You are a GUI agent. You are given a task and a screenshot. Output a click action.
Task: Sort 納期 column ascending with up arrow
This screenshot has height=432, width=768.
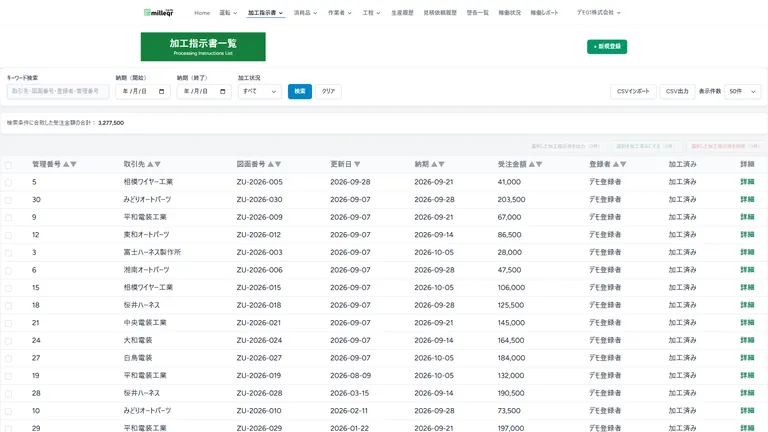434,164
